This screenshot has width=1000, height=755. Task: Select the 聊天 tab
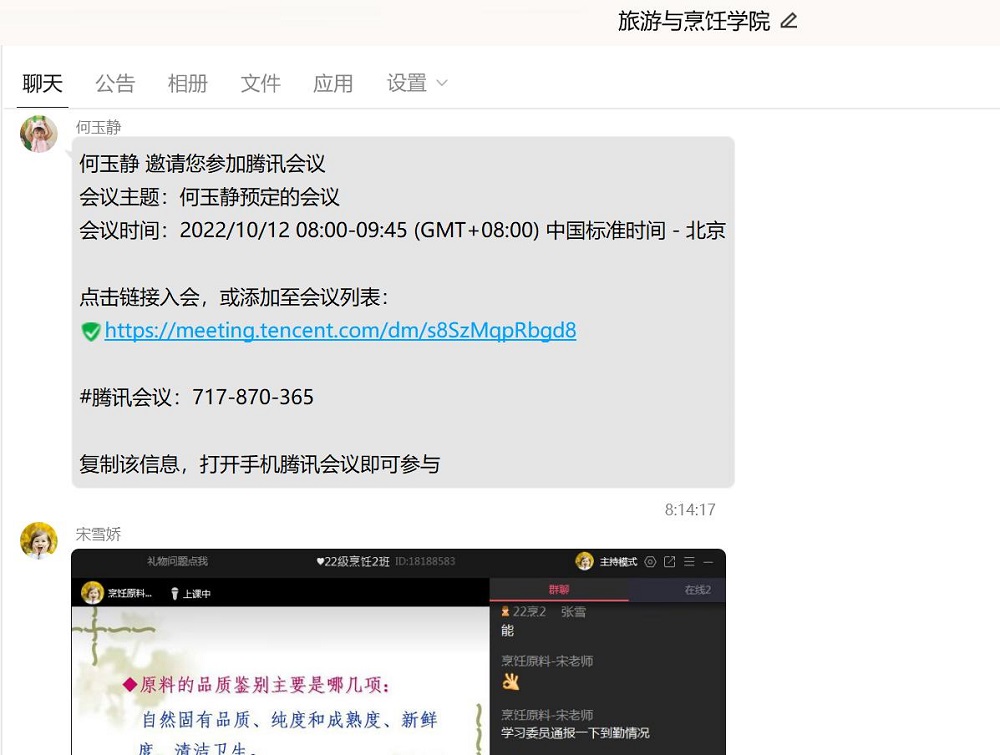43,83
